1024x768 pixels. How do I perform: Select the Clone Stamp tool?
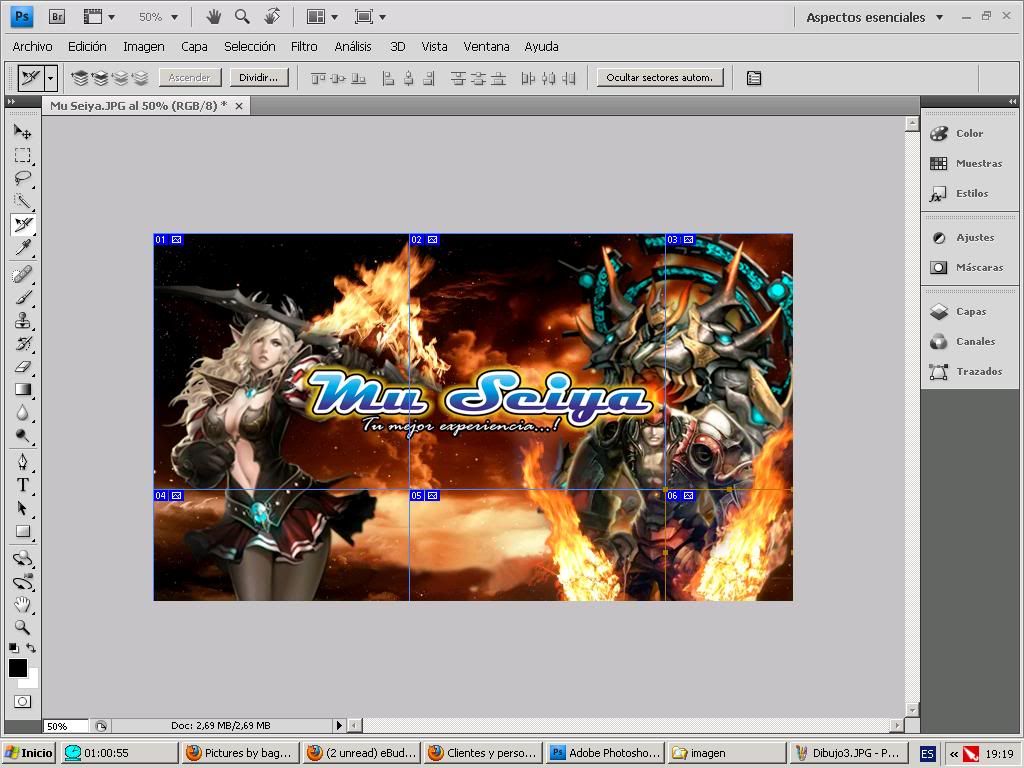pyautogui.click(x=22, y=320)
